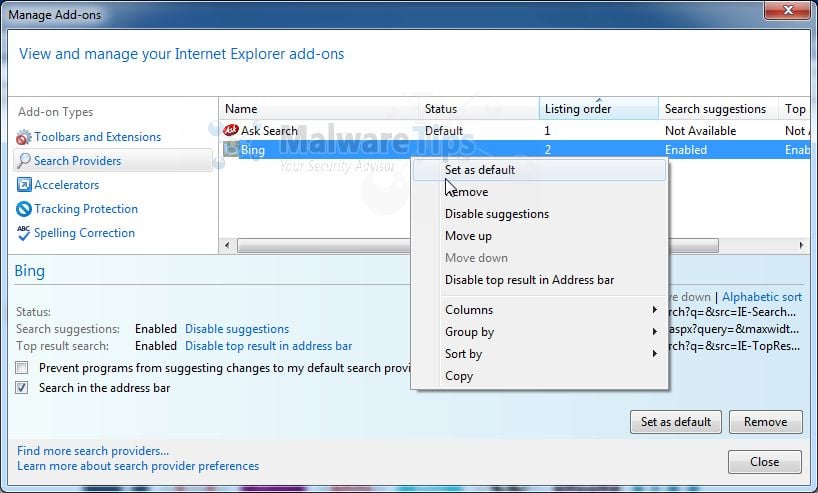Select Disable top result in Address bar
Viewport: 818px width, 493px height.
(x=539, y=280)
